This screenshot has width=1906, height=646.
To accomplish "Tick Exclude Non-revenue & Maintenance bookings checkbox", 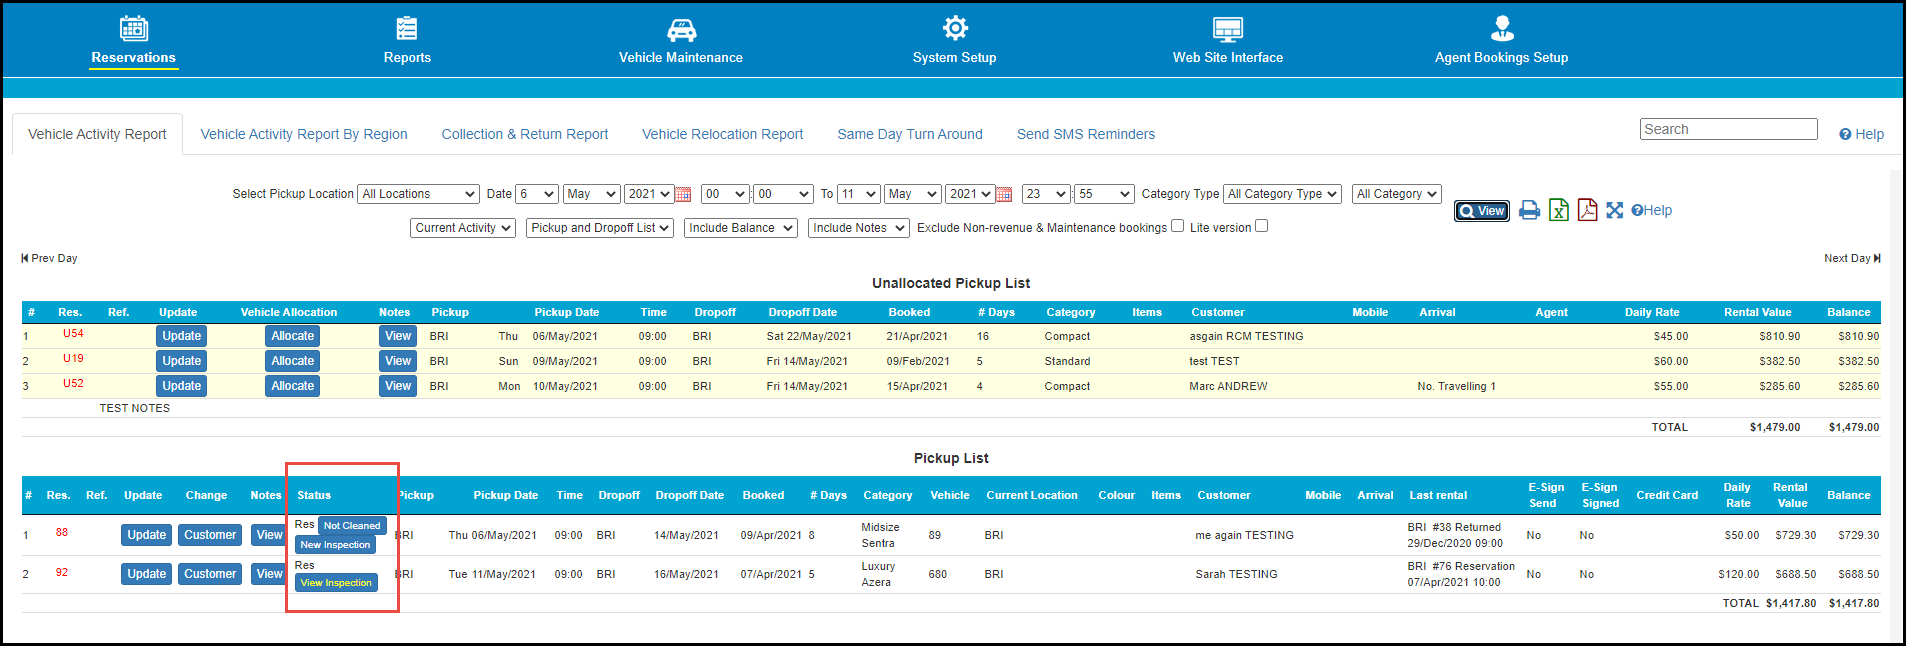I will (x=1177, y=226).
